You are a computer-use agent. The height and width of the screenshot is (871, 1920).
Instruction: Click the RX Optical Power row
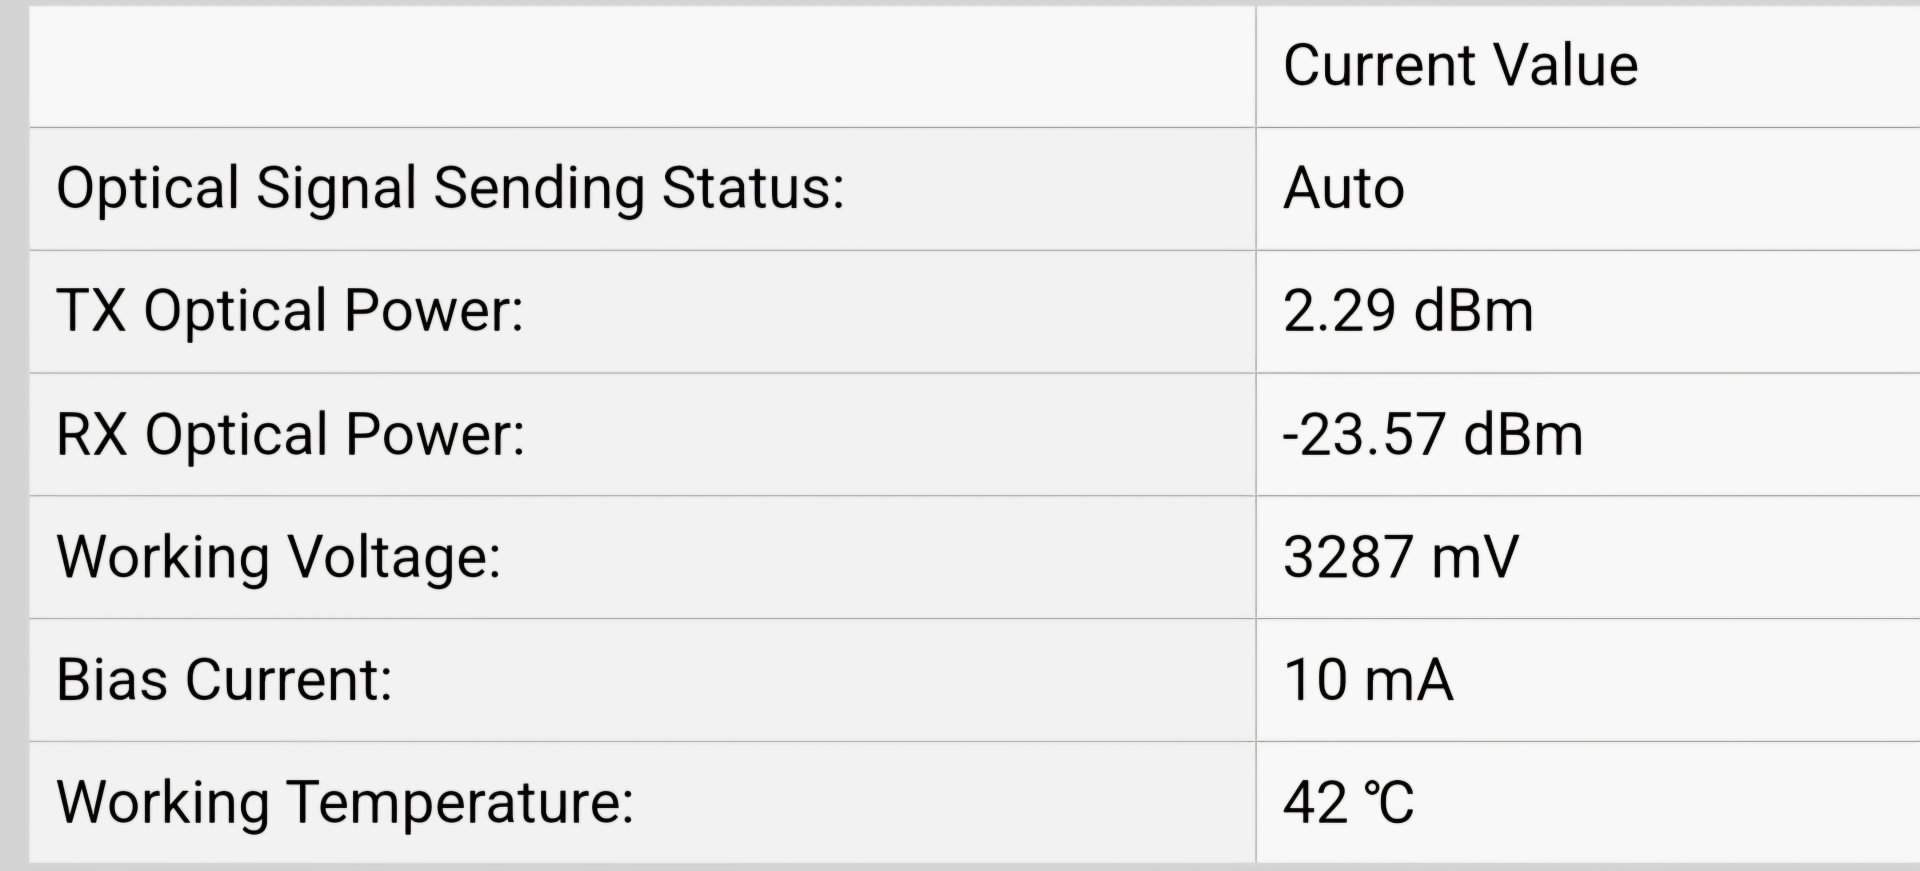(x=975, y=435)
